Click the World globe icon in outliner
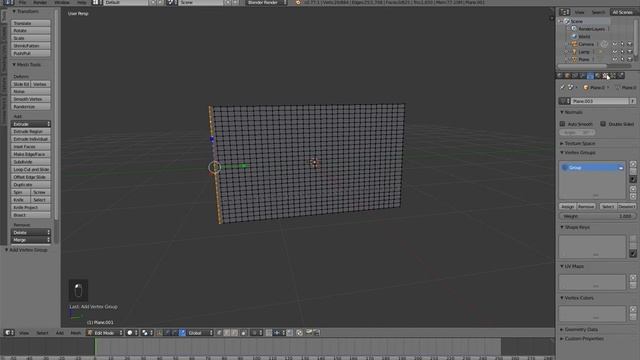Image resolution: width=640 pixels, height=360 pixels. (x=574, y=36)
